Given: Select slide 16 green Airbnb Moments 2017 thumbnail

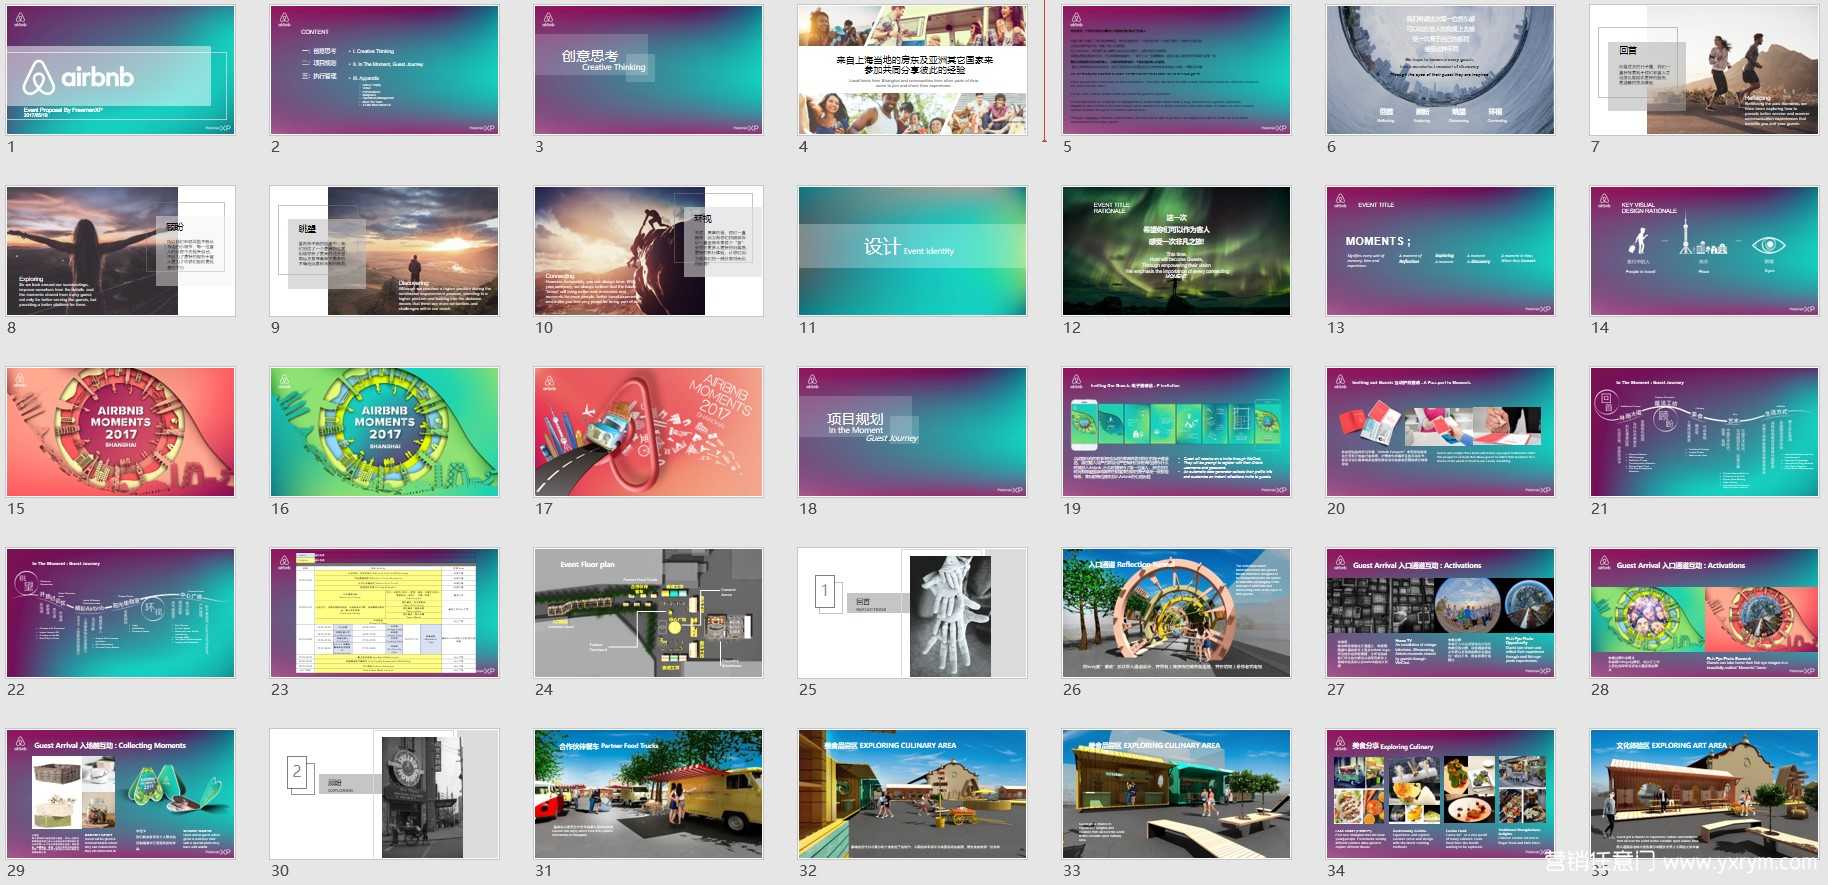Looking at the screenshot, I should [385, 432].
